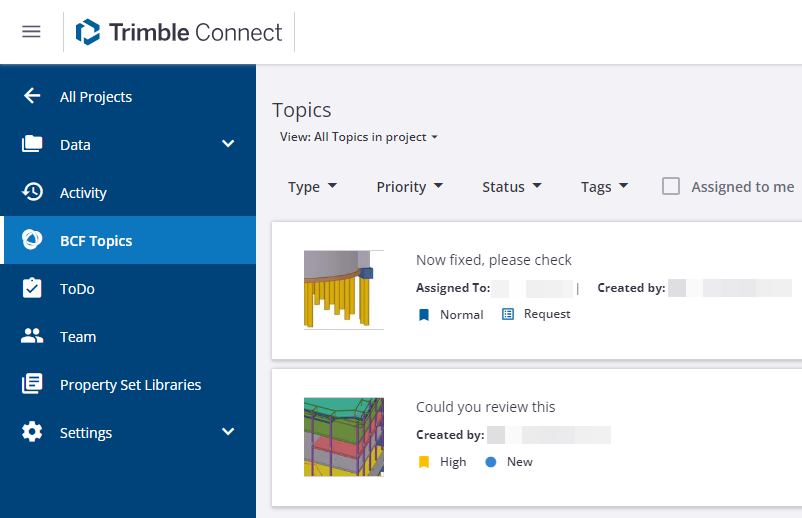The image size is (802, 518).
Task: Click the BCF Topics sidebar icon
Action: point(32,240)
